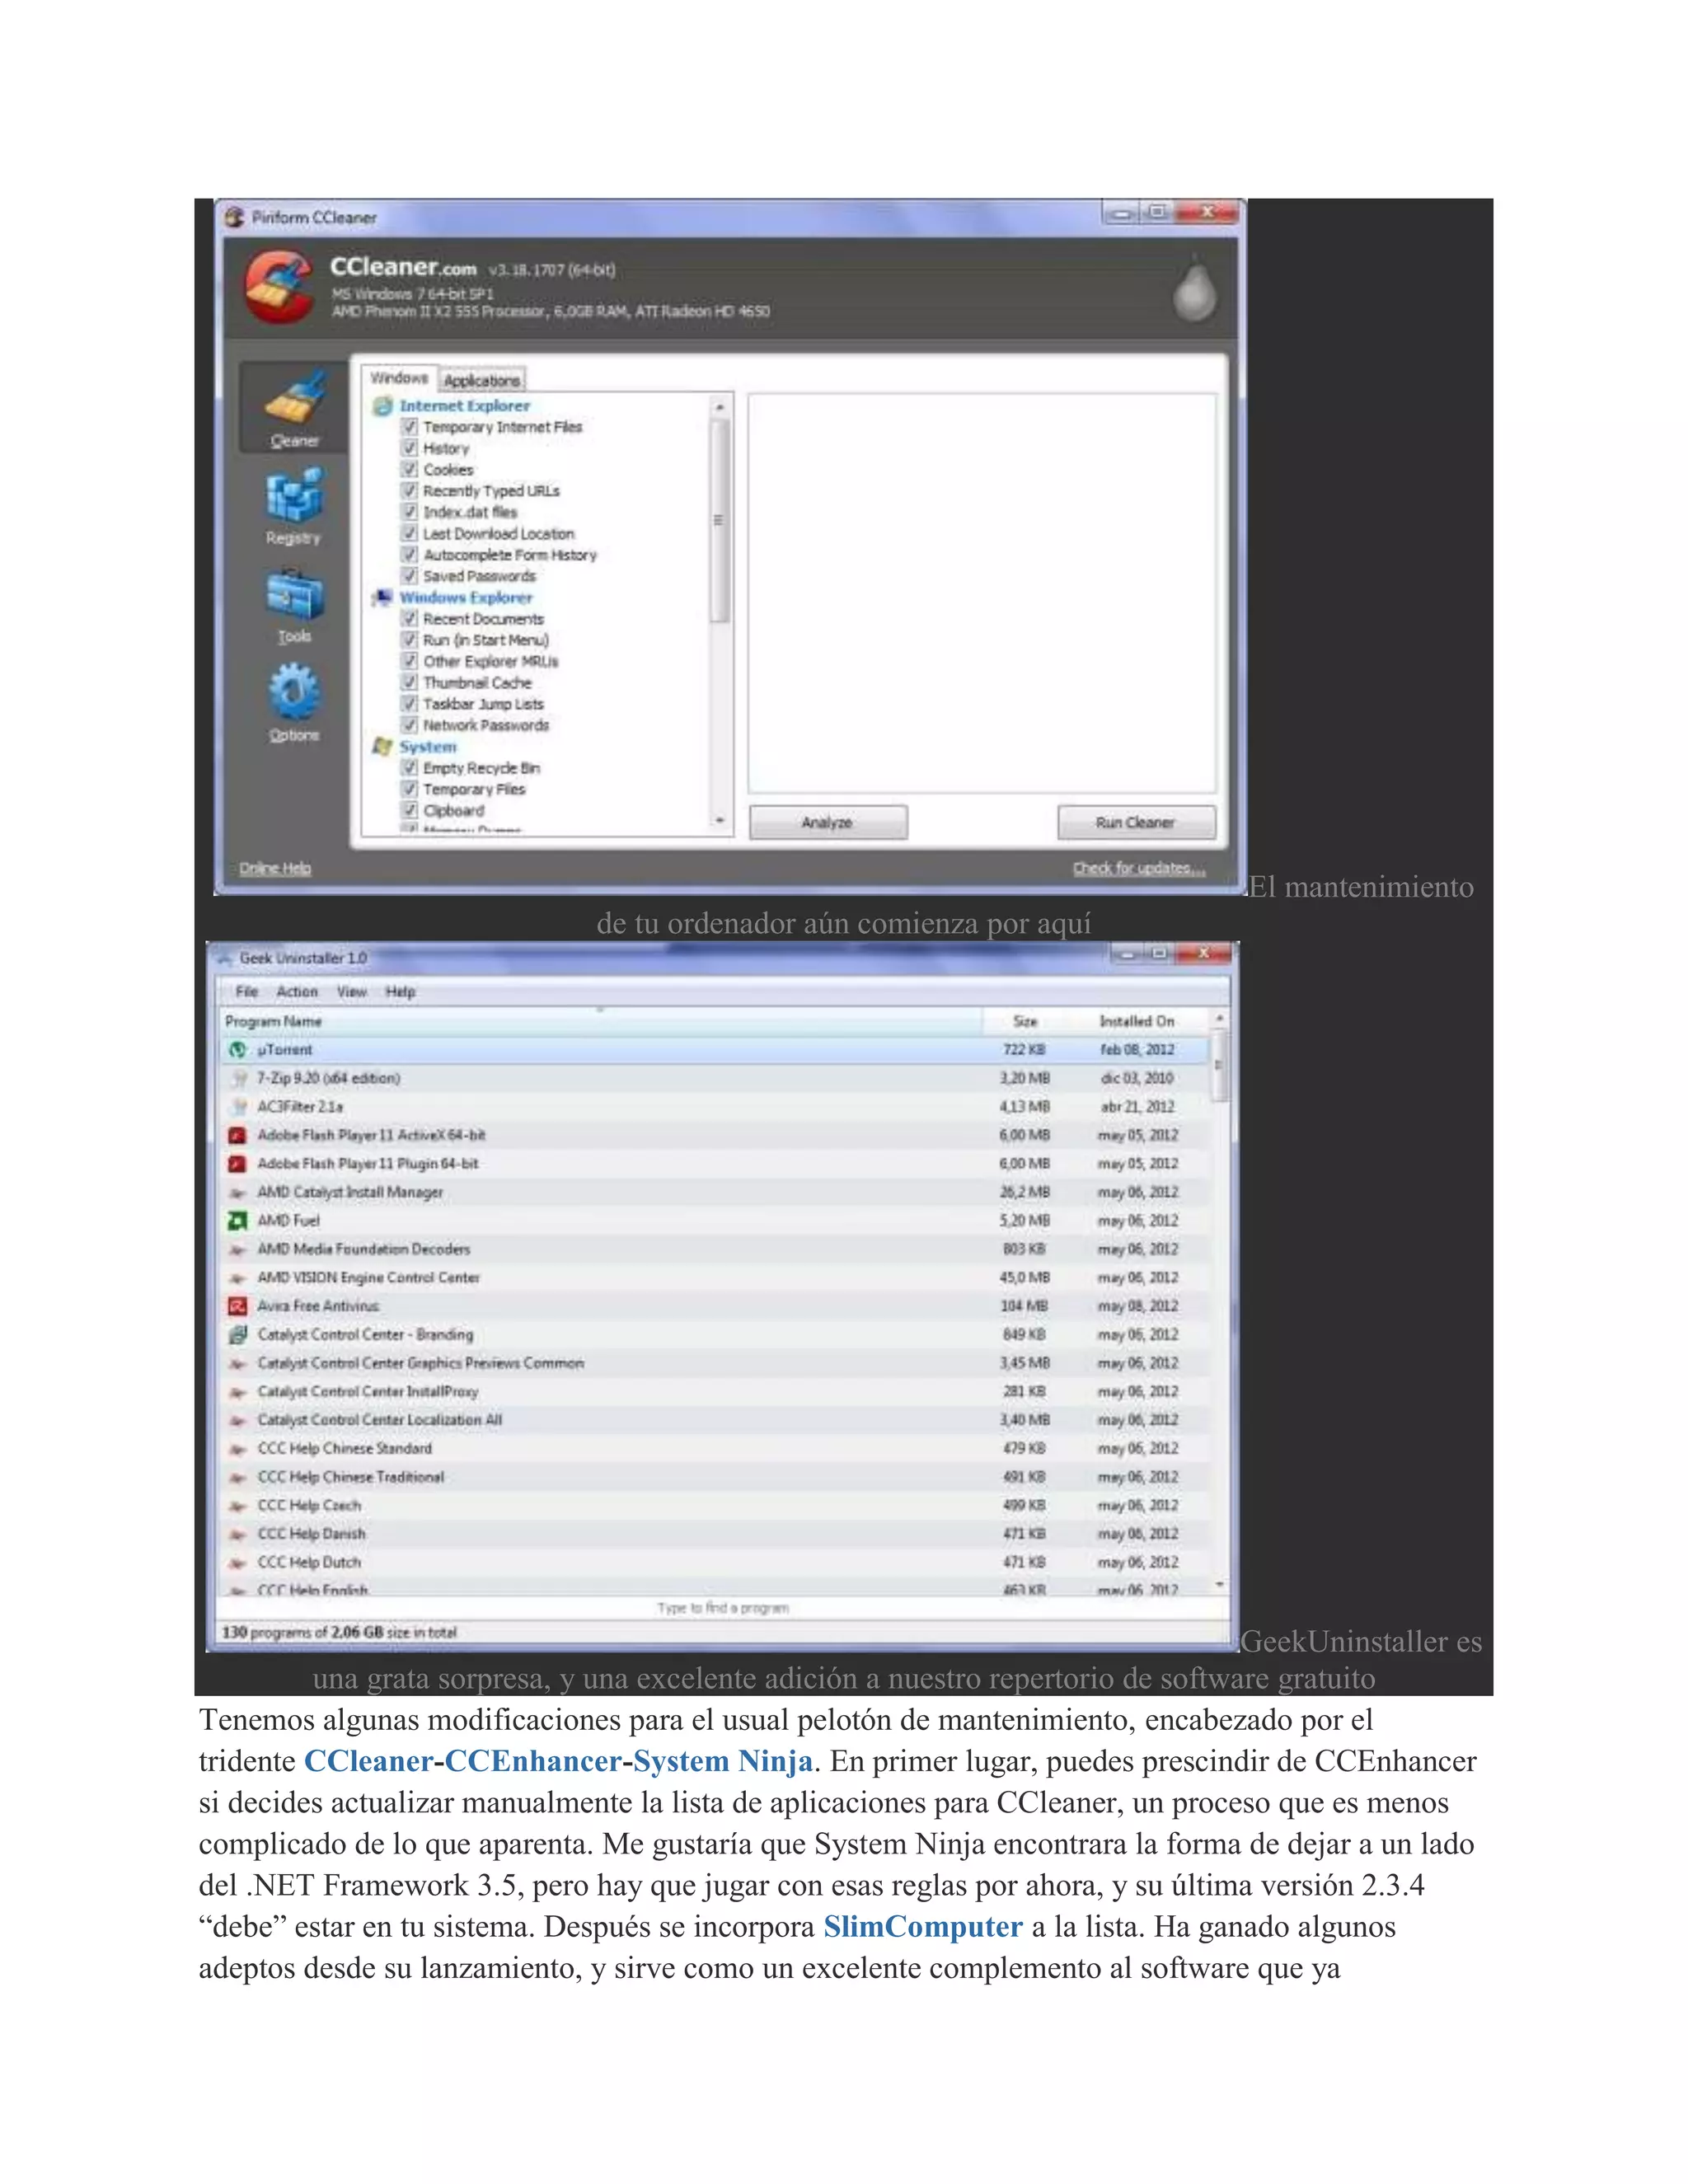This screenshot has width=1688, height=2184.
Task: Sort by the Installed On column header
Action: point(1138,1022)
